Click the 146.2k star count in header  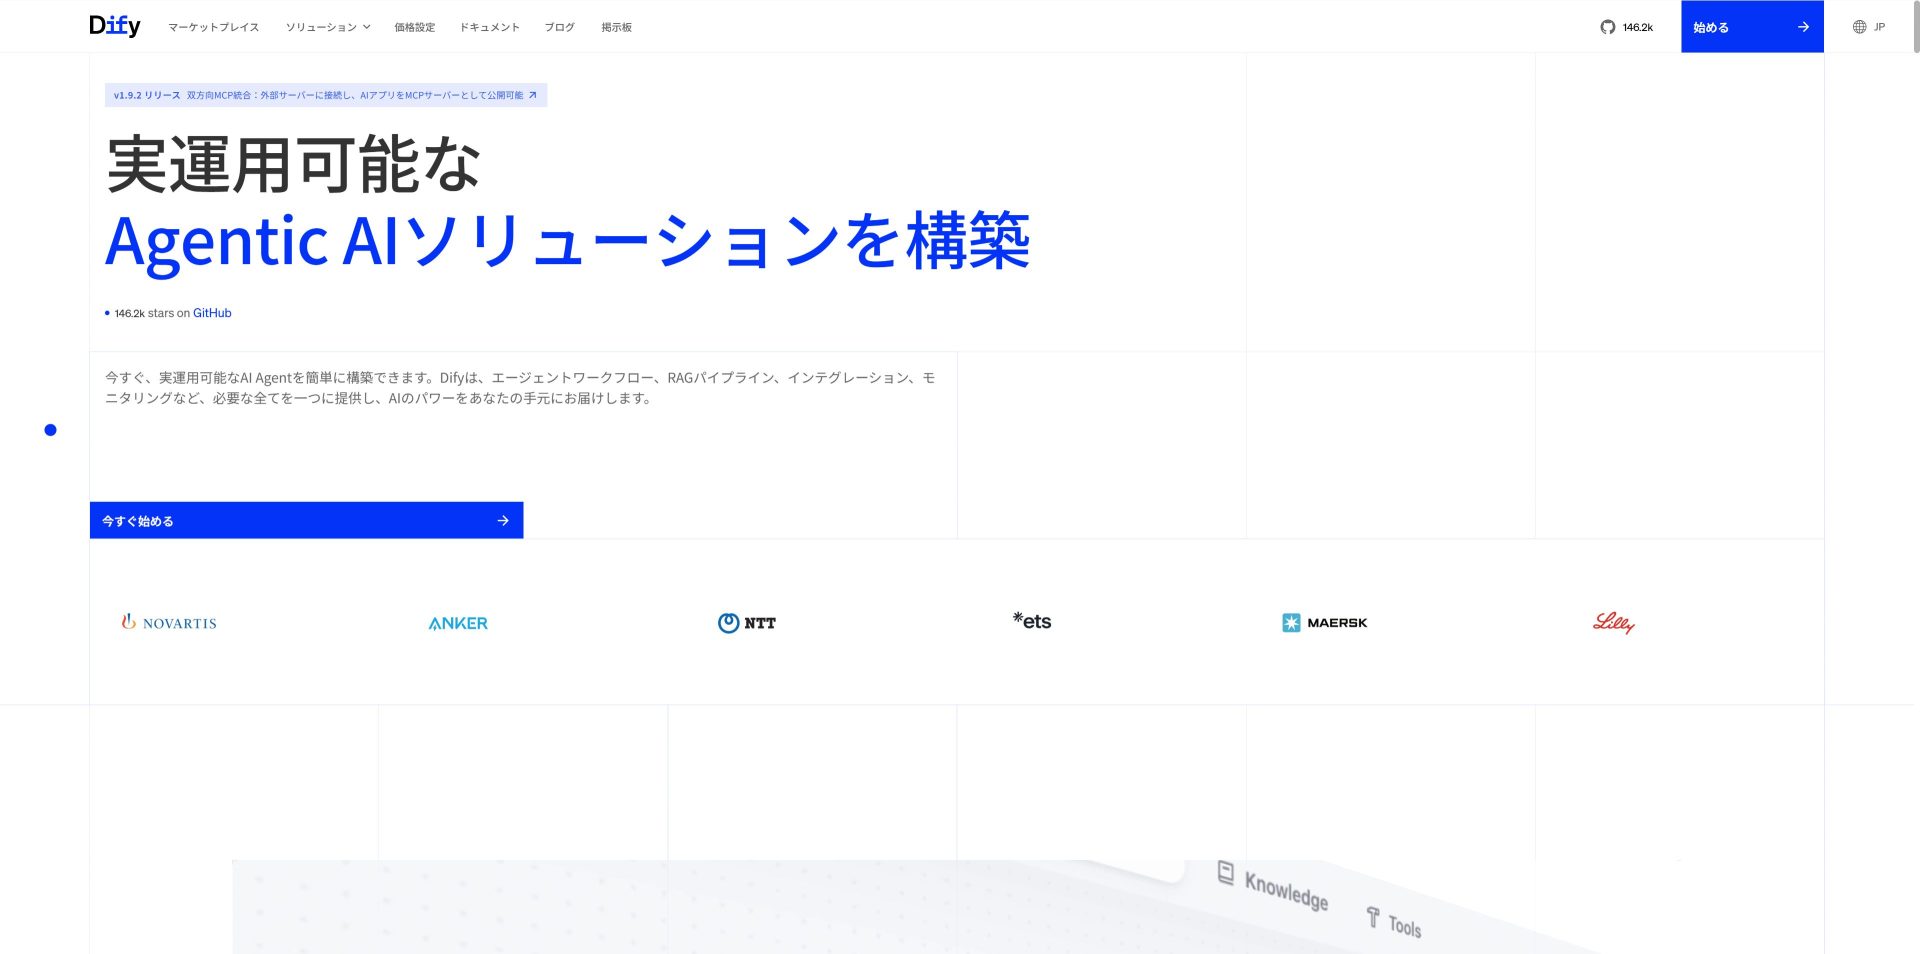(1637, 27)
